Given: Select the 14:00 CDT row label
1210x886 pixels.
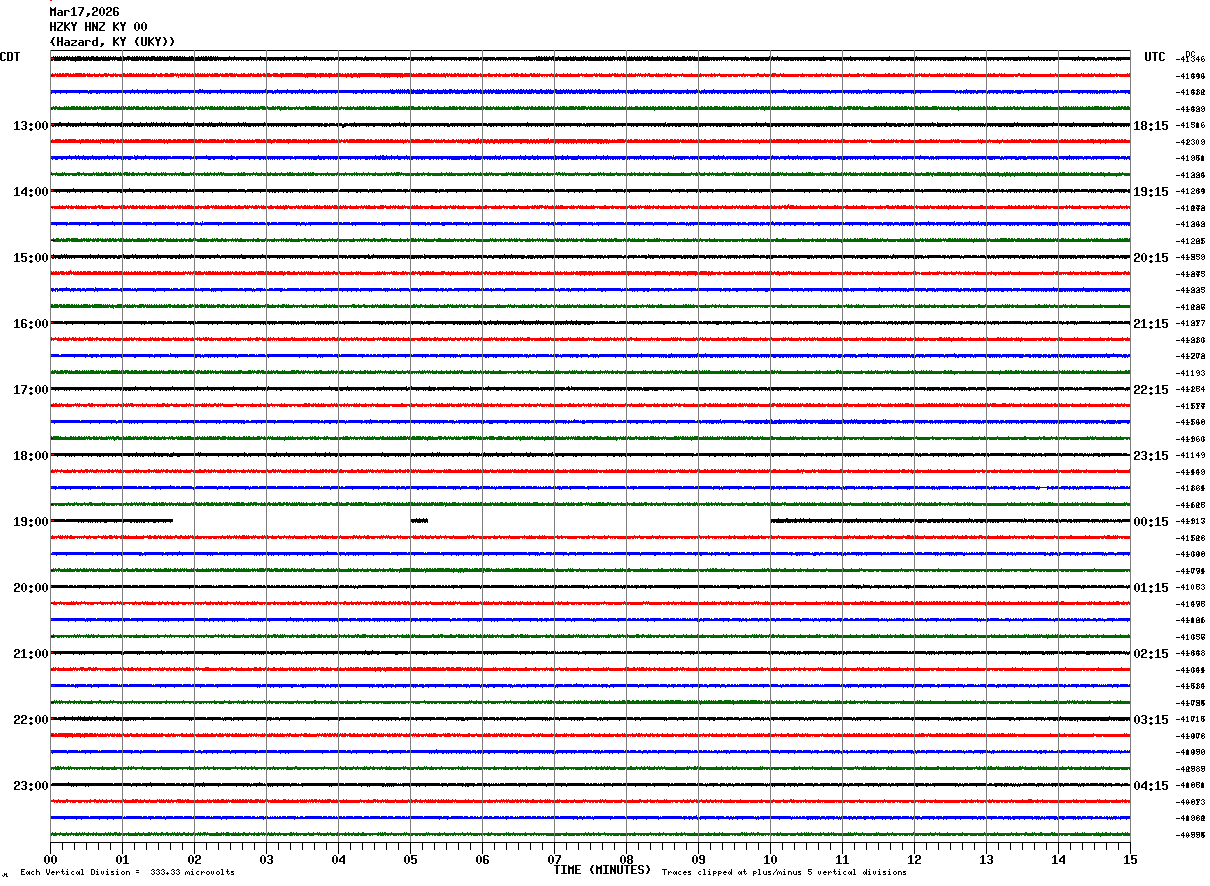Looking at the screenshot, I should coord(31,192).
